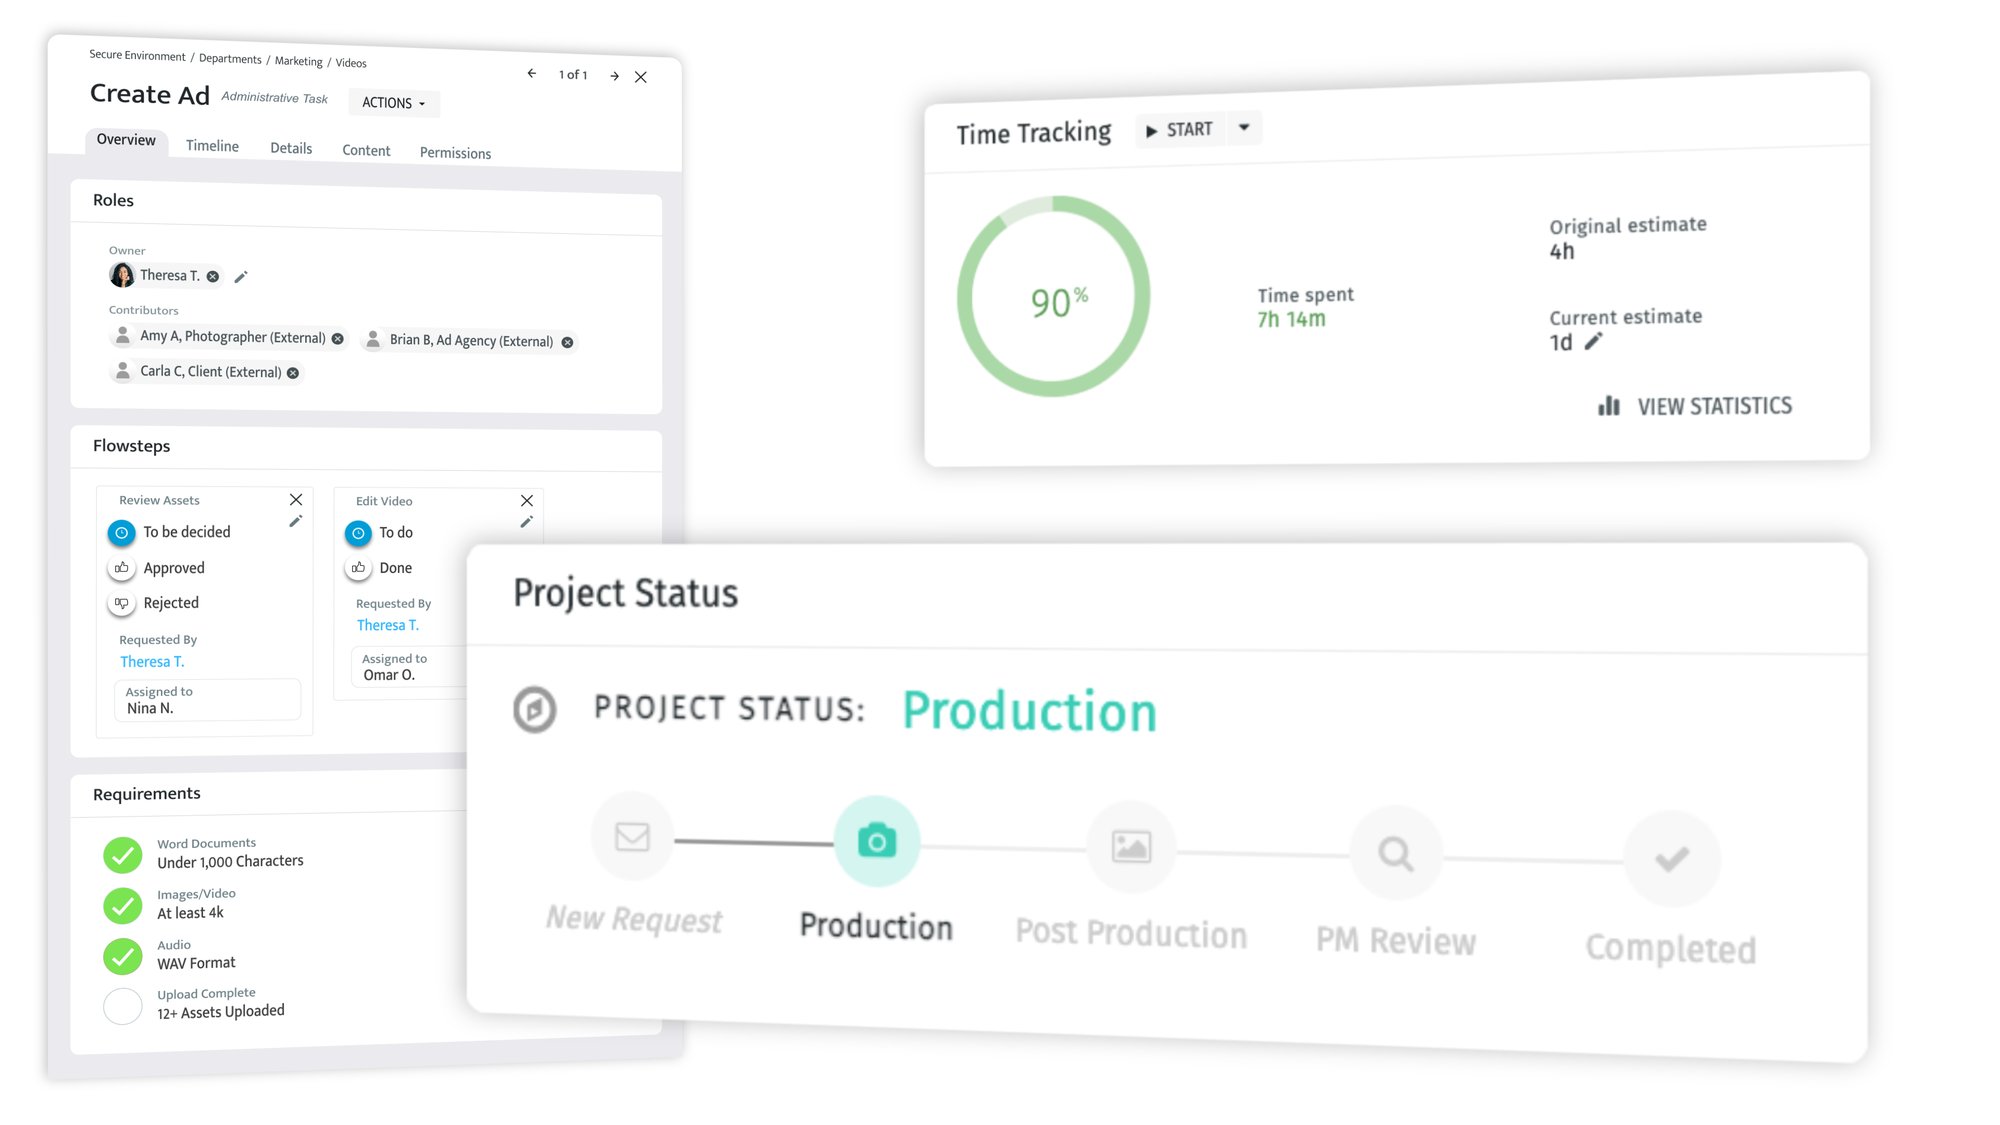This screenshot has height=1125, width=2000.
Task: Click the Theresa T. link under Requested By
Action: coord(152,661)
